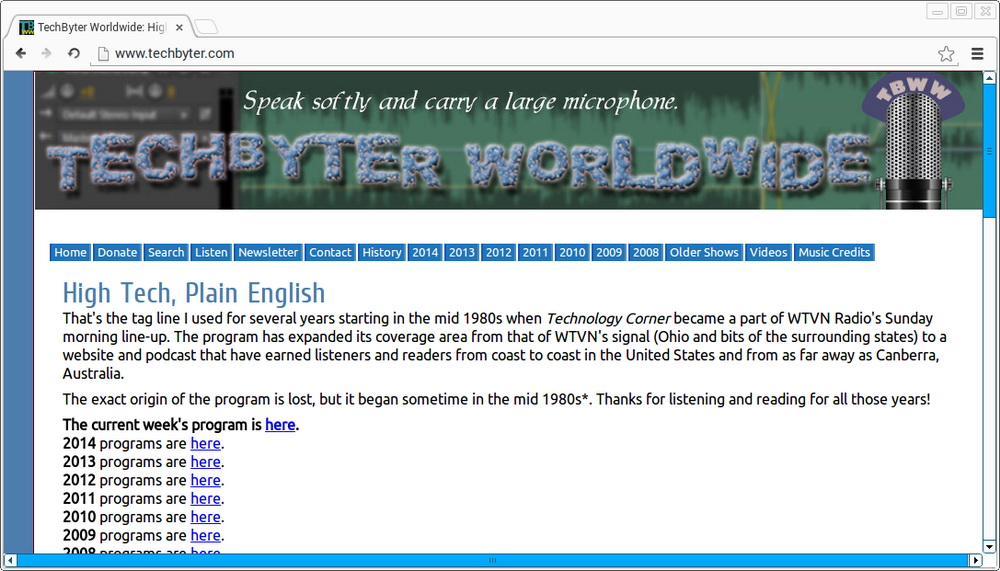Click the browser forward arrow
This screenshot has height=571, width=1000.
pyautogui.click(x=47, y=54)
